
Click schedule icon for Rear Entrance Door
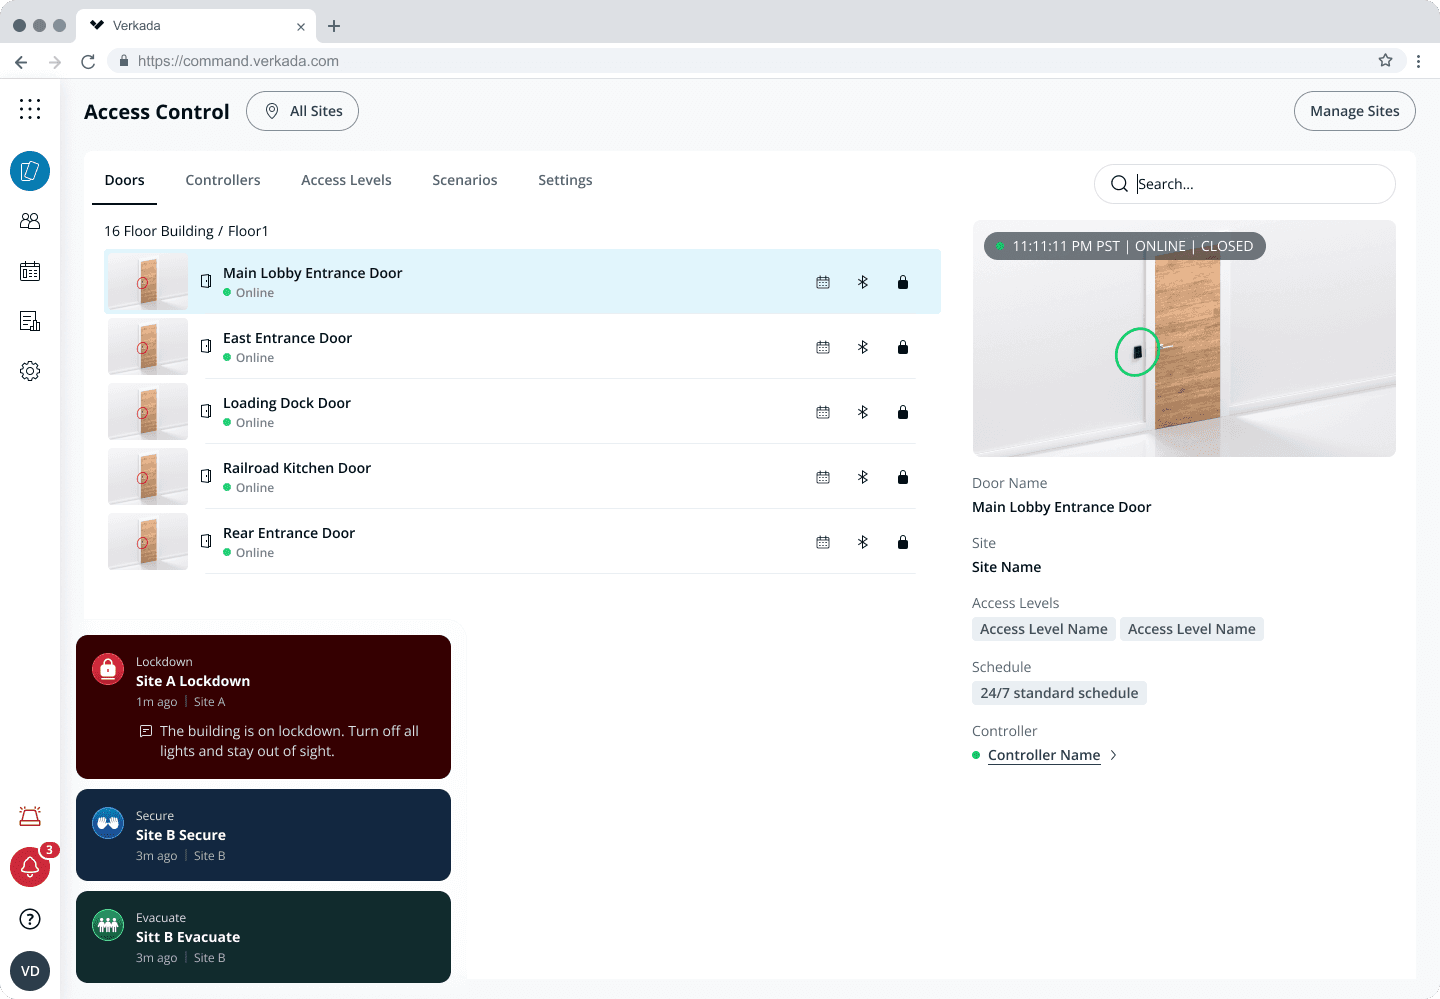823,543
